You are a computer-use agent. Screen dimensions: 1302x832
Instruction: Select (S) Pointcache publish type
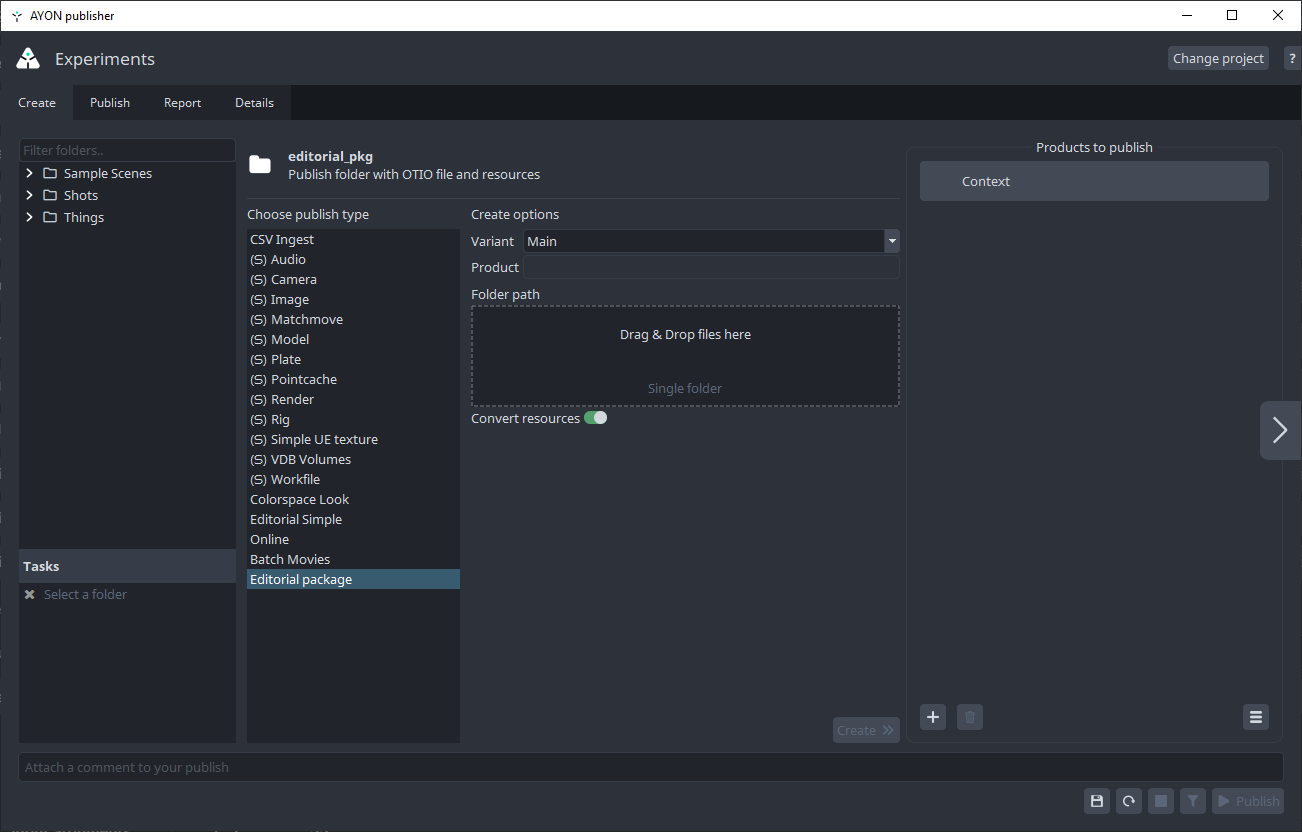tap(303, 380)
